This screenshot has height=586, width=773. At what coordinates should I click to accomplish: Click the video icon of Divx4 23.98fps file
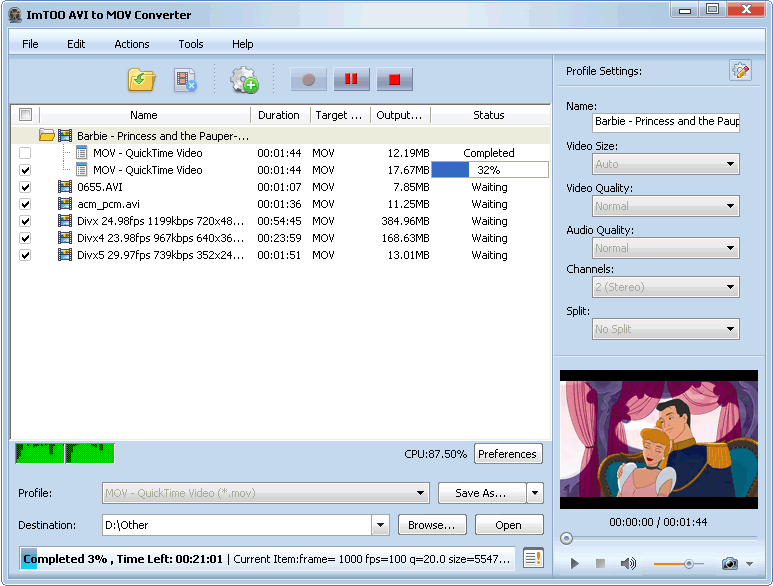(65, 238)
